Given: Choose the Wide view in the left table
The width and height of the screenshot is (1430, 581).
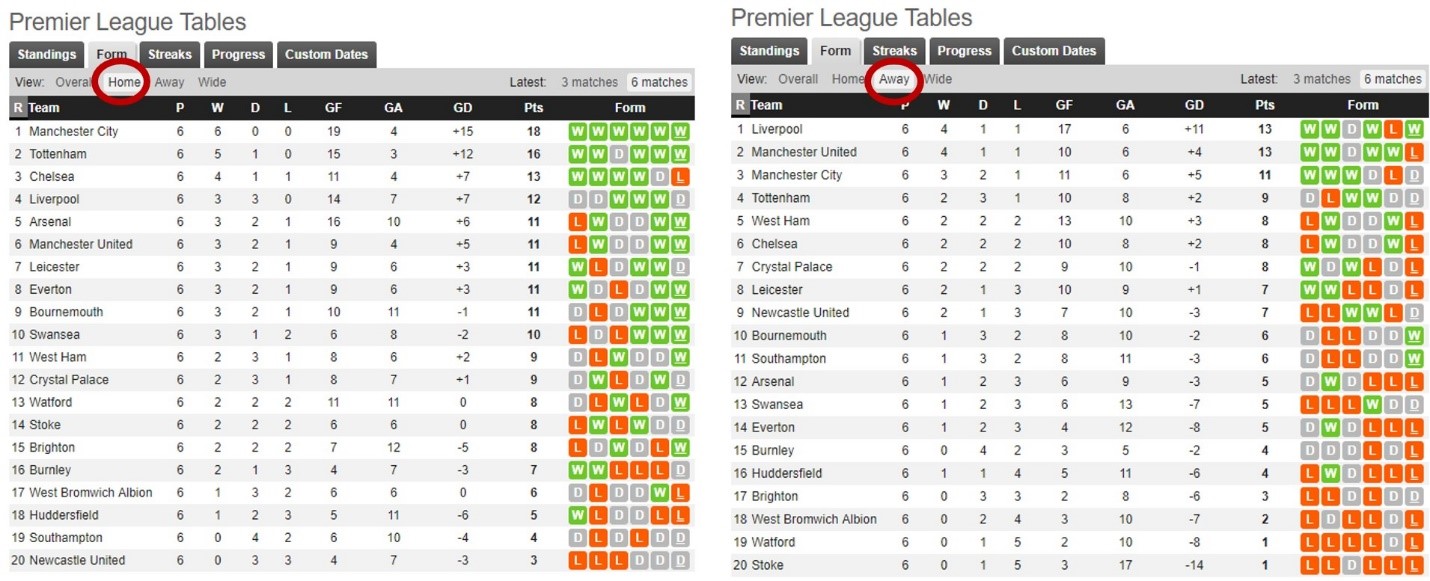Looking at the screenshot, I should (x=212, y=82).
